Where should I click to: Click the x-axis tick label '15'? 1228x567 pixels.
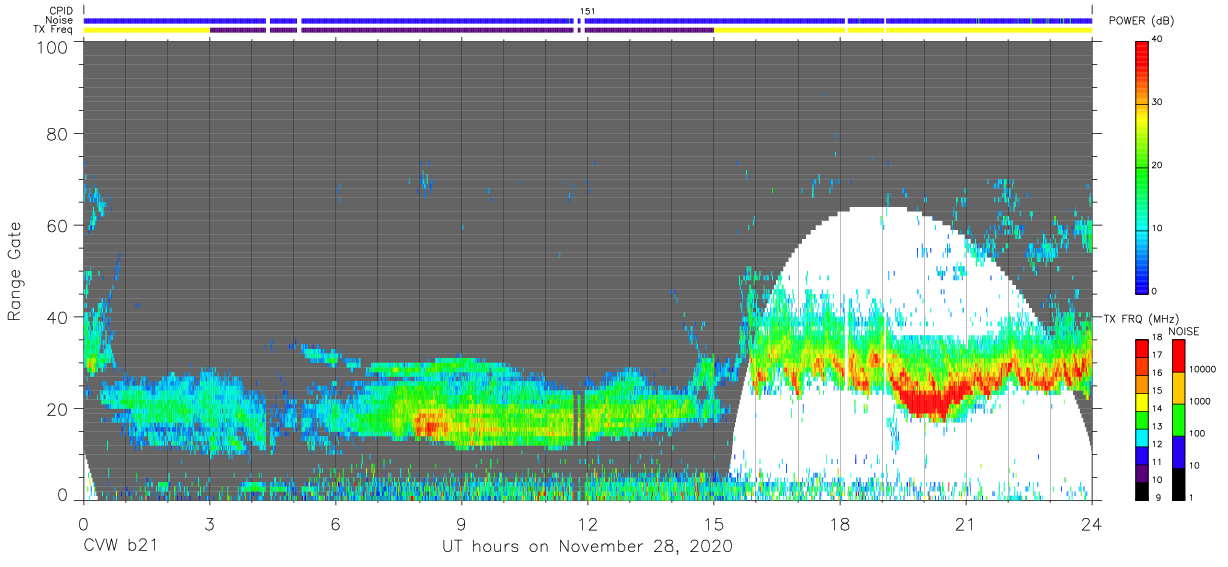pos(714,523)
